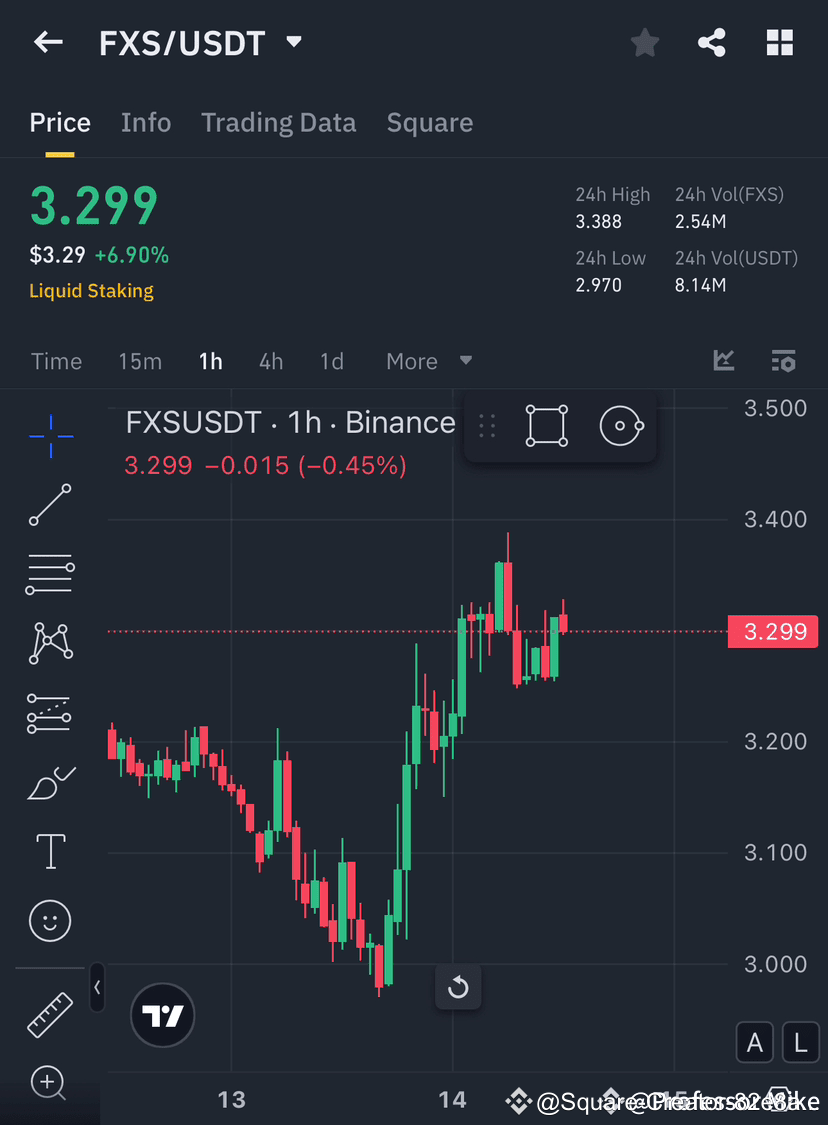
Task: Select the zoom-in magnifier tool
Action: pyautogui.click(x=50, y=1083)
